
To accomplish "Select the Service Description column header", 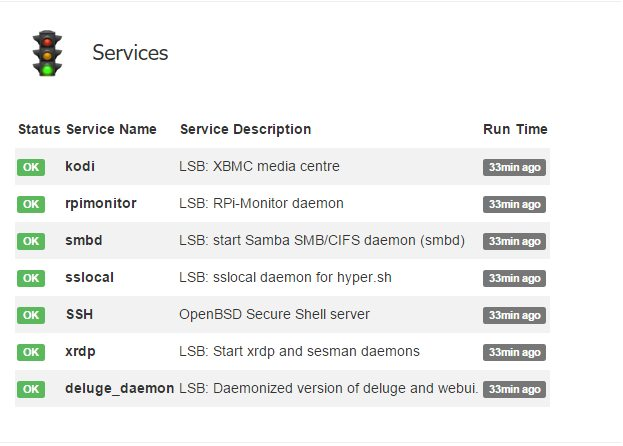I will click(246, 129).
